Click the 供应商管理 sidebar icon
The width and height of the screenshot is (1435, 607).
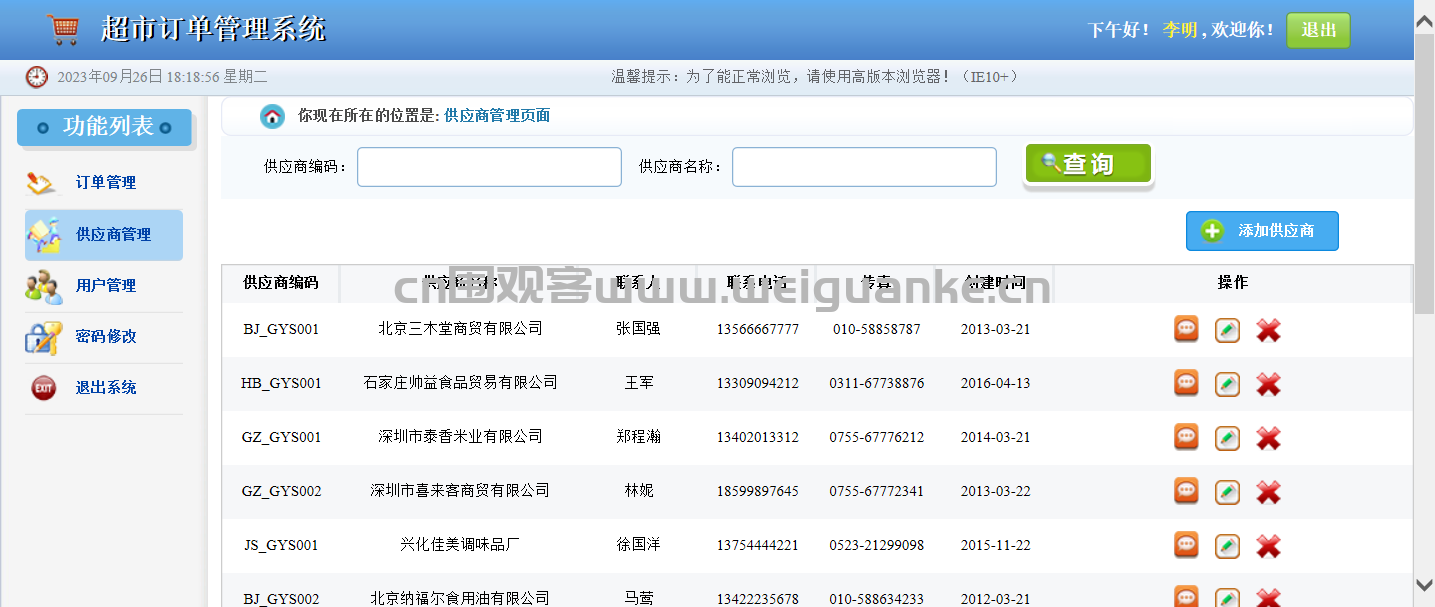click(44, 235)
